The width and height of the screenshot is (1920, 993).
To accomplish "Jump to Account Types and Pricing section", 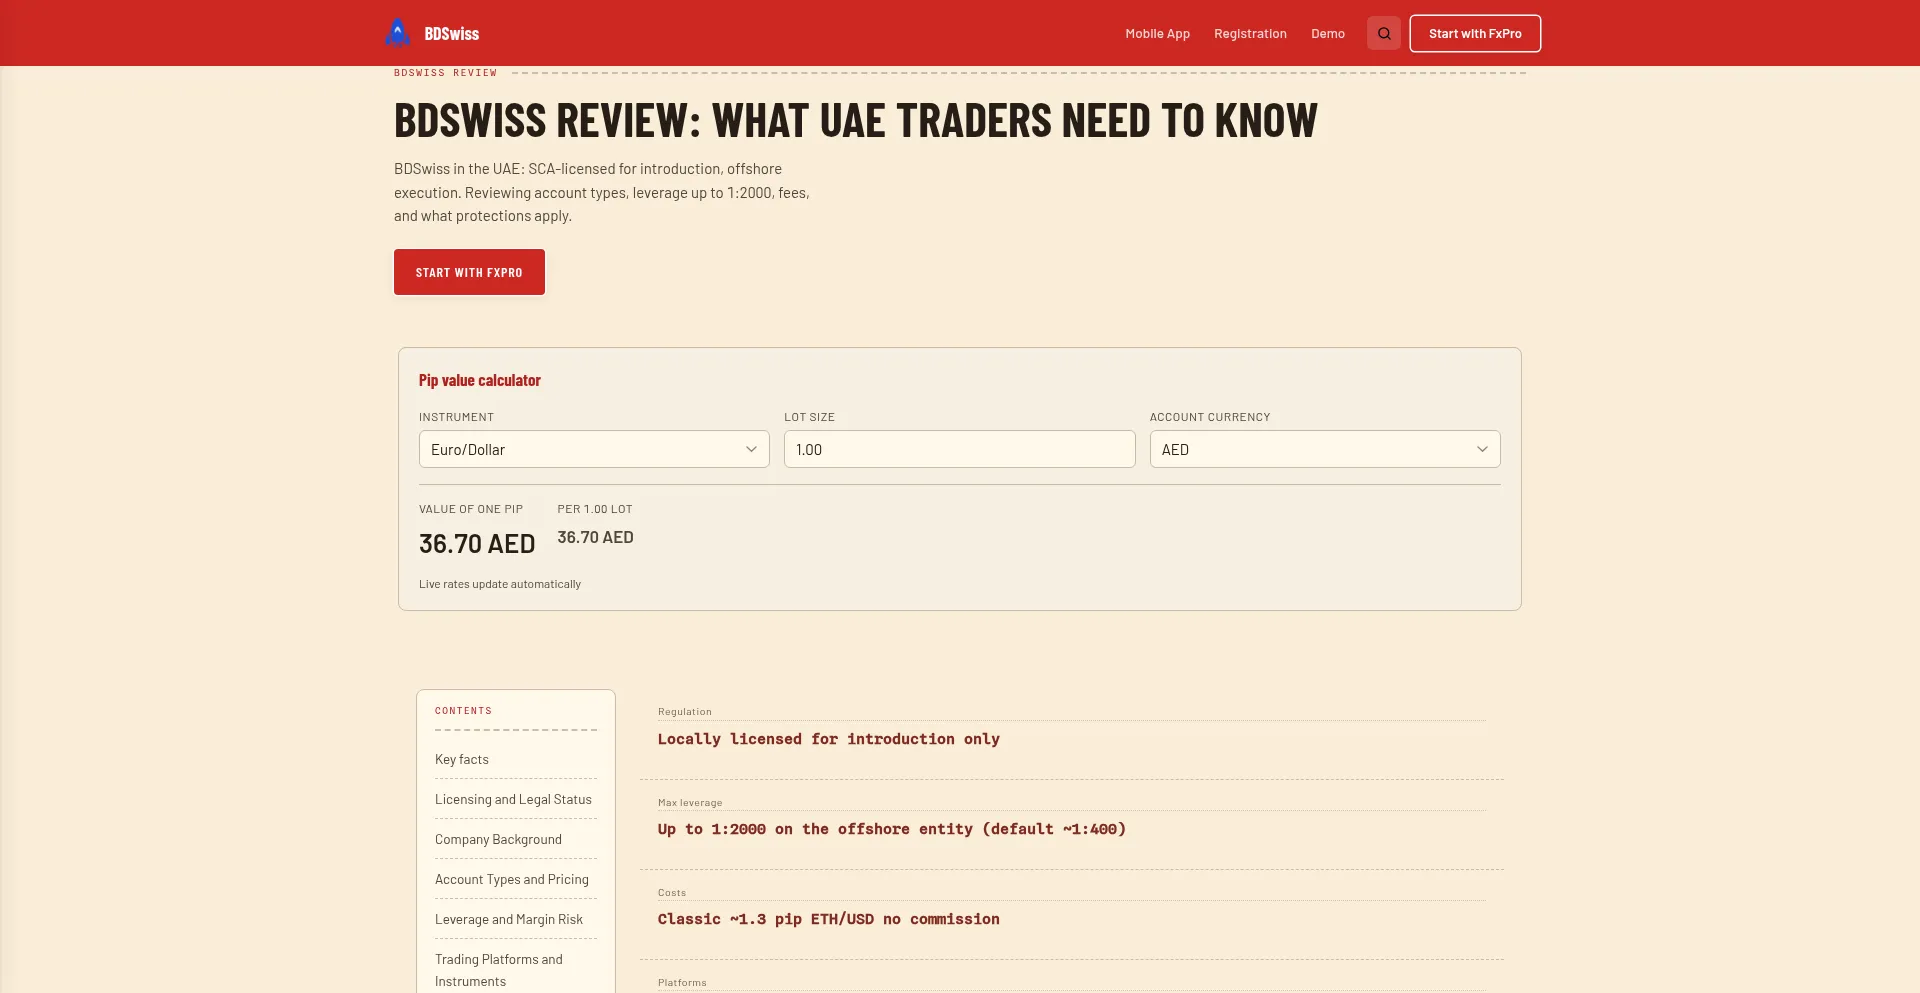I will tap(512, 879).
